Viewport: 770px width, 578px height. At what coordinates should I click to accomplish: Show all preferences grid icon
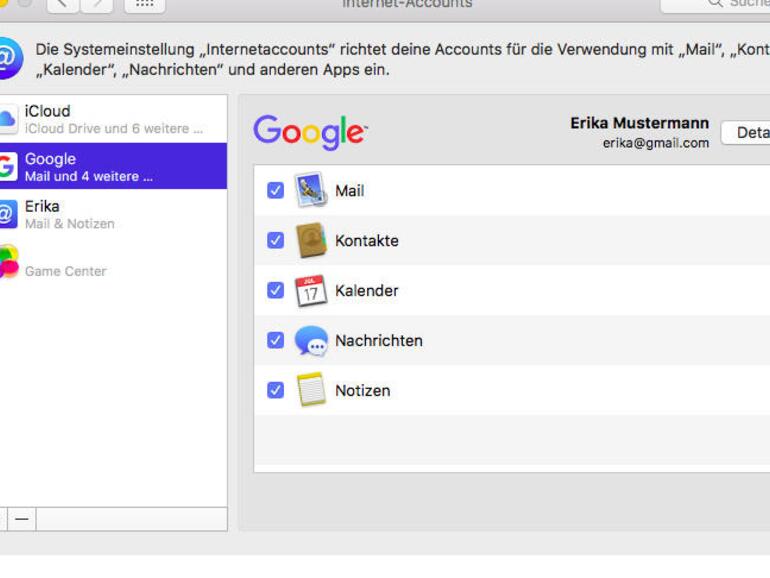pyautogui.click(x=144, y=5)
